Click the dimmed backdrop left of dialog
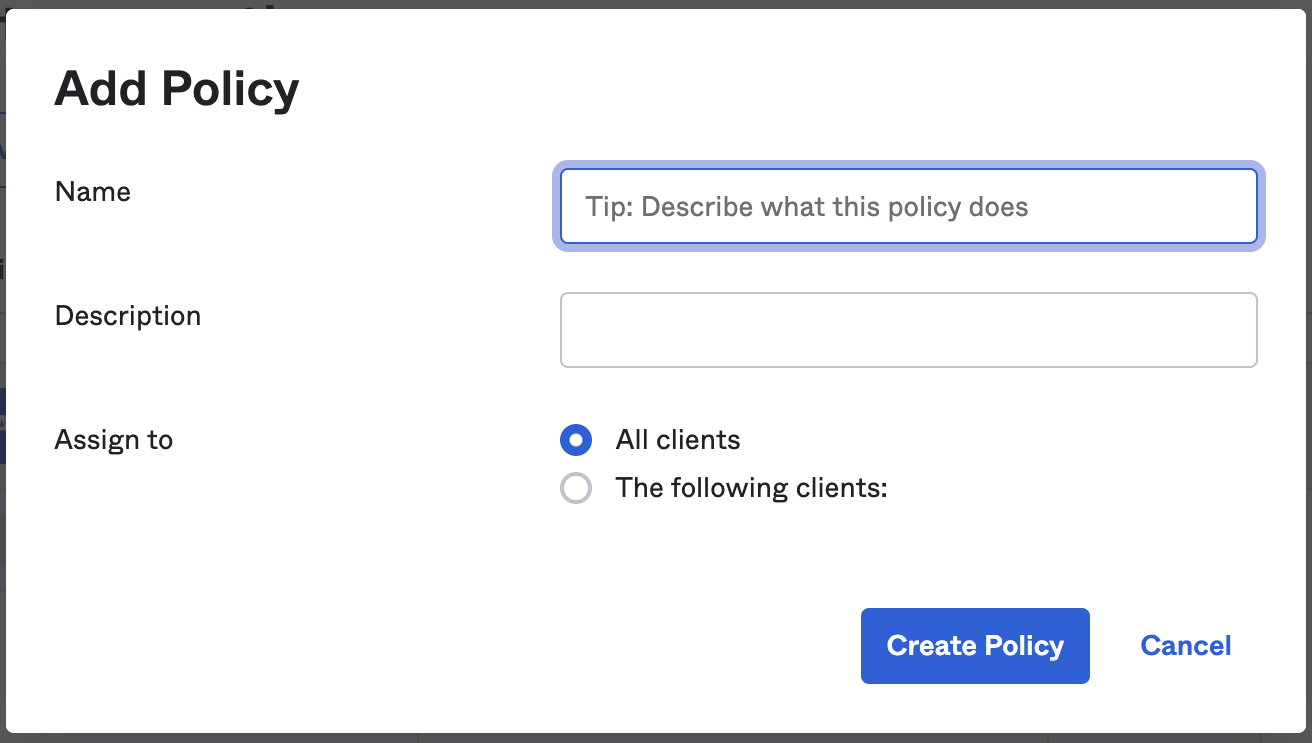This screenshot has height=743, width=1312. 3,371
